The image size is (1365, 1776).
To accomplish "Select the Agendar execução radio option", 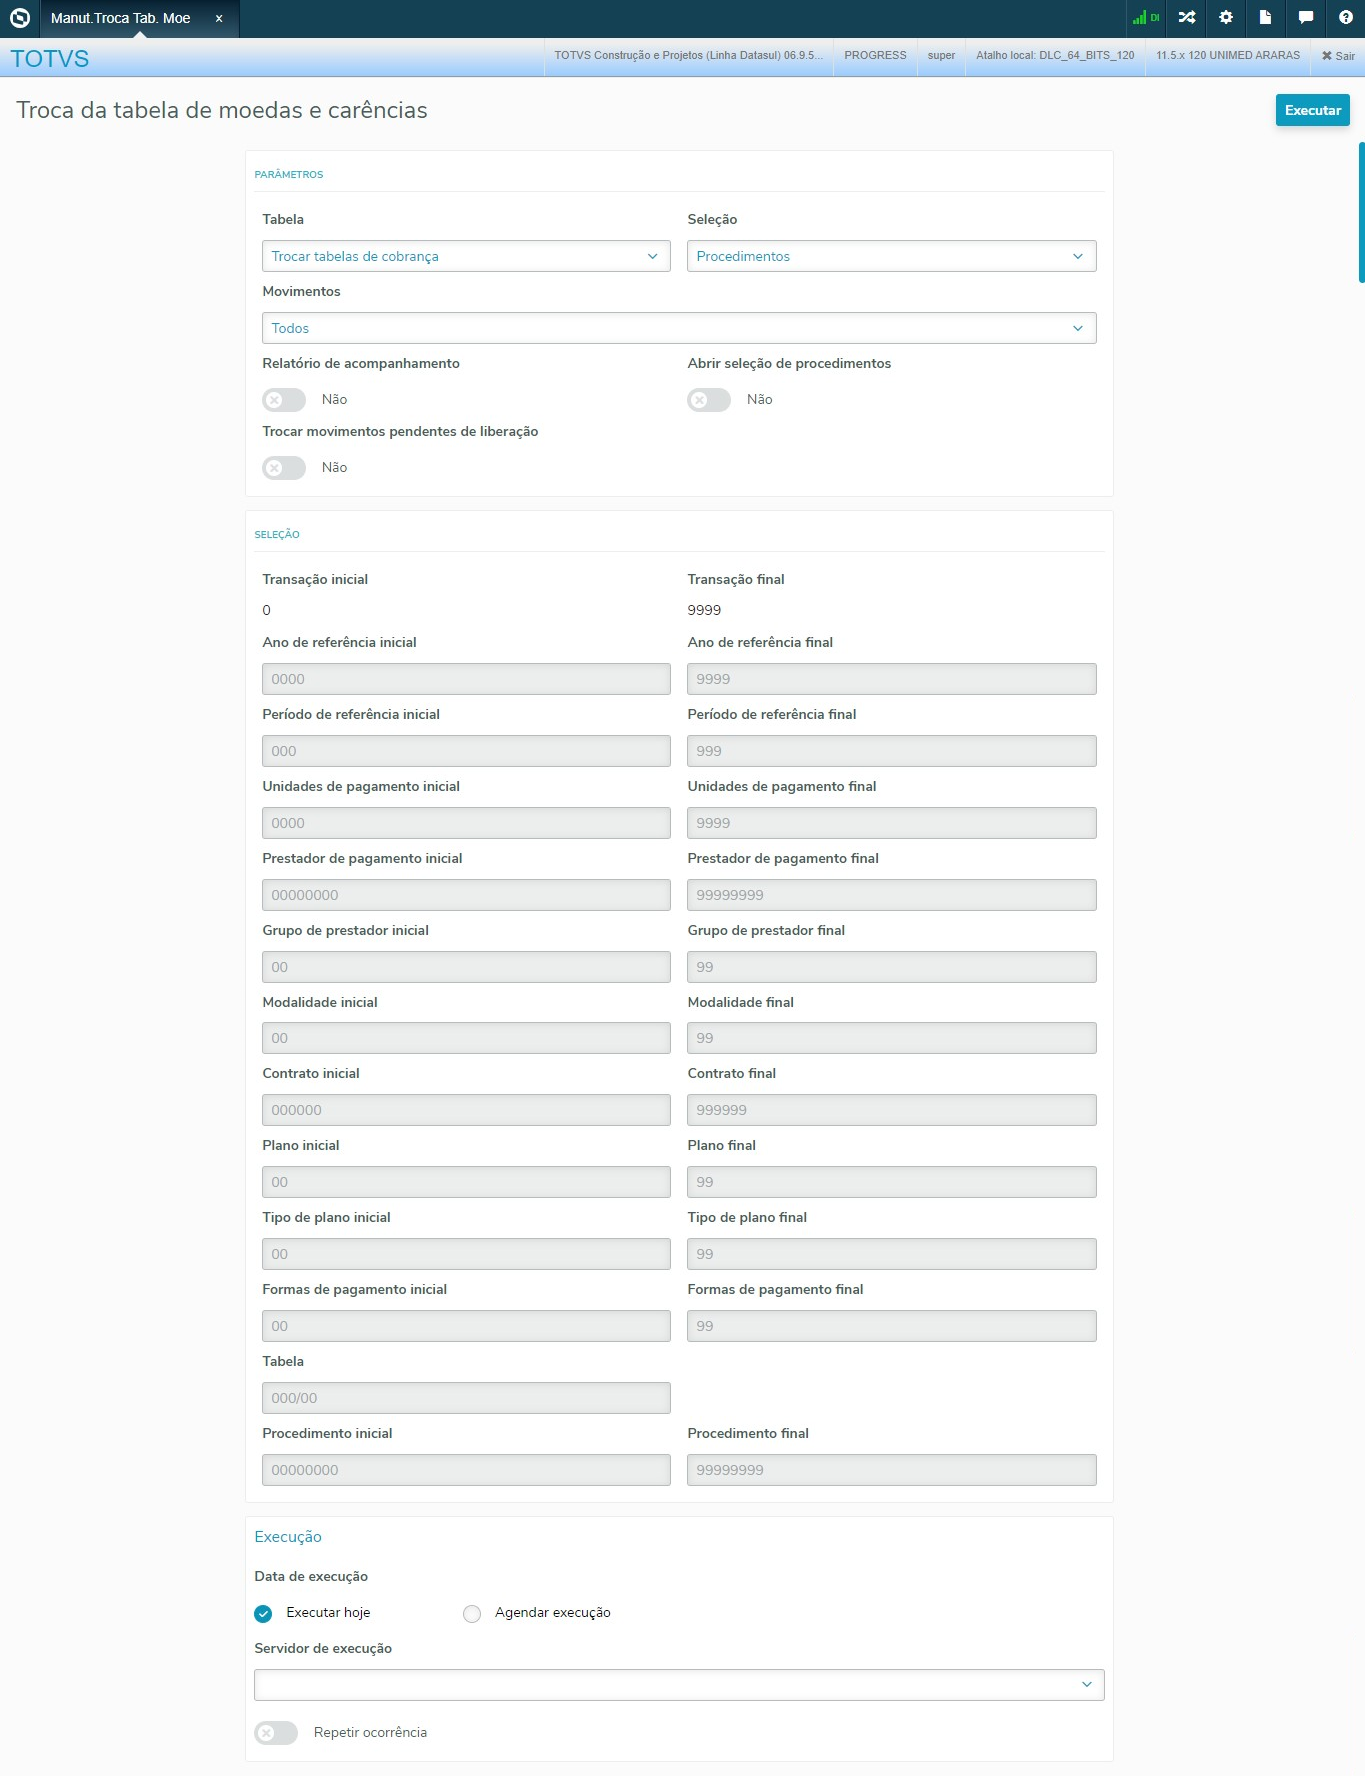I will [472, 1614].
